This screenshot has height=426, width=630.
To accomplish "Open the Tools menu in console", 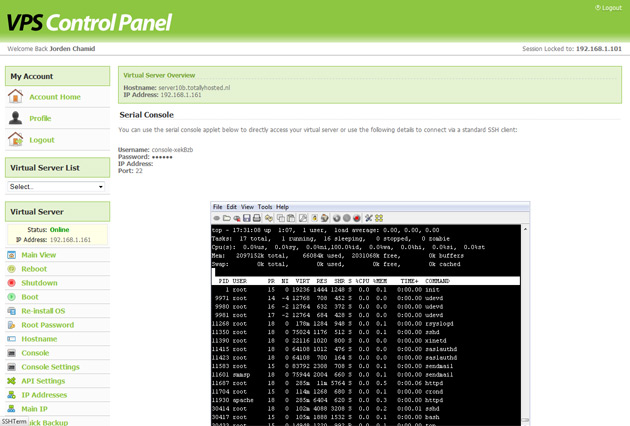I will (x=266, y=207).
